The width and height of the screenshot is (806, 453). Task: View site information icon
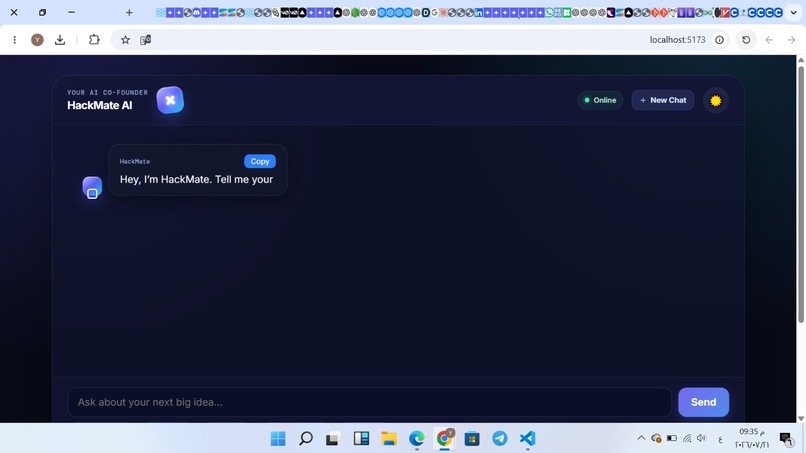click(x=720, y=40)
